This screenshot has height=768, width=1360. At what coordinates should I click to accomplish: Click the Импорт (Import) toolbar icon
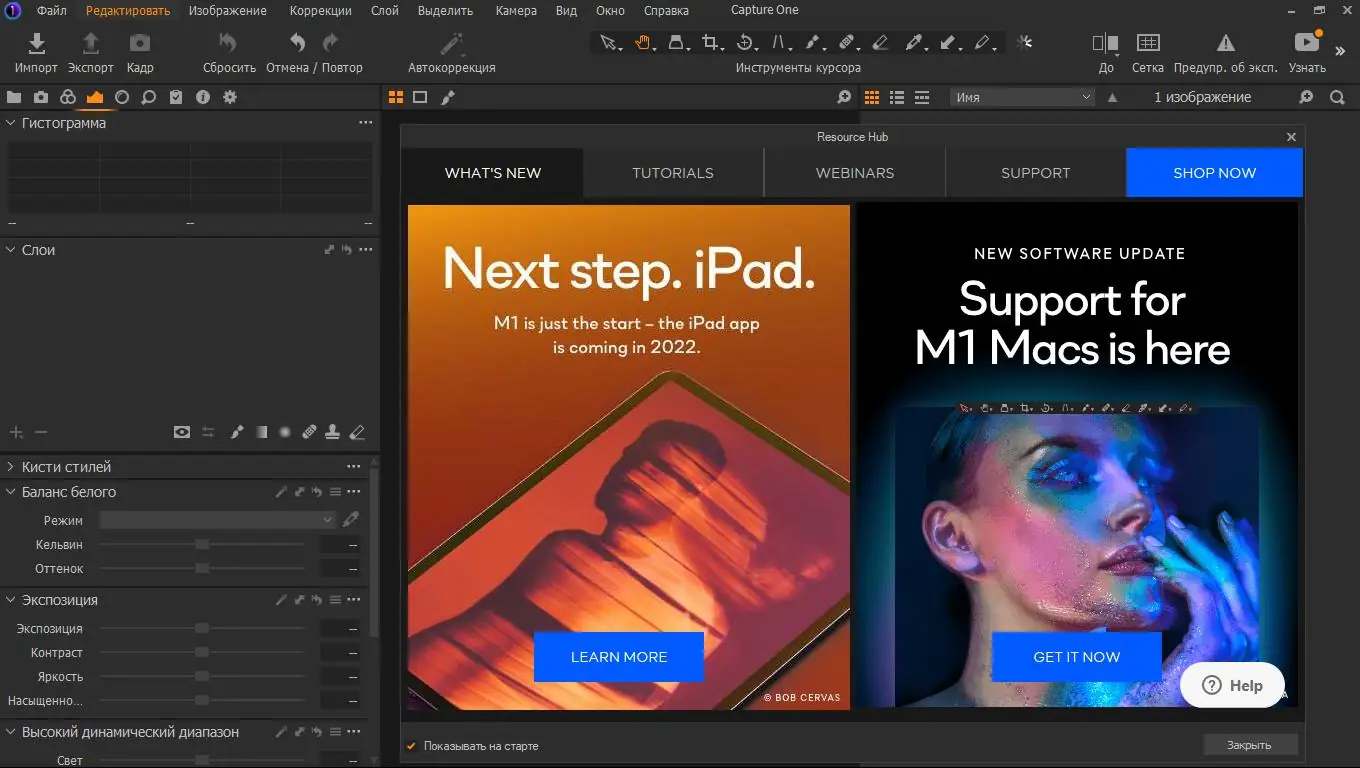point(36,43)
